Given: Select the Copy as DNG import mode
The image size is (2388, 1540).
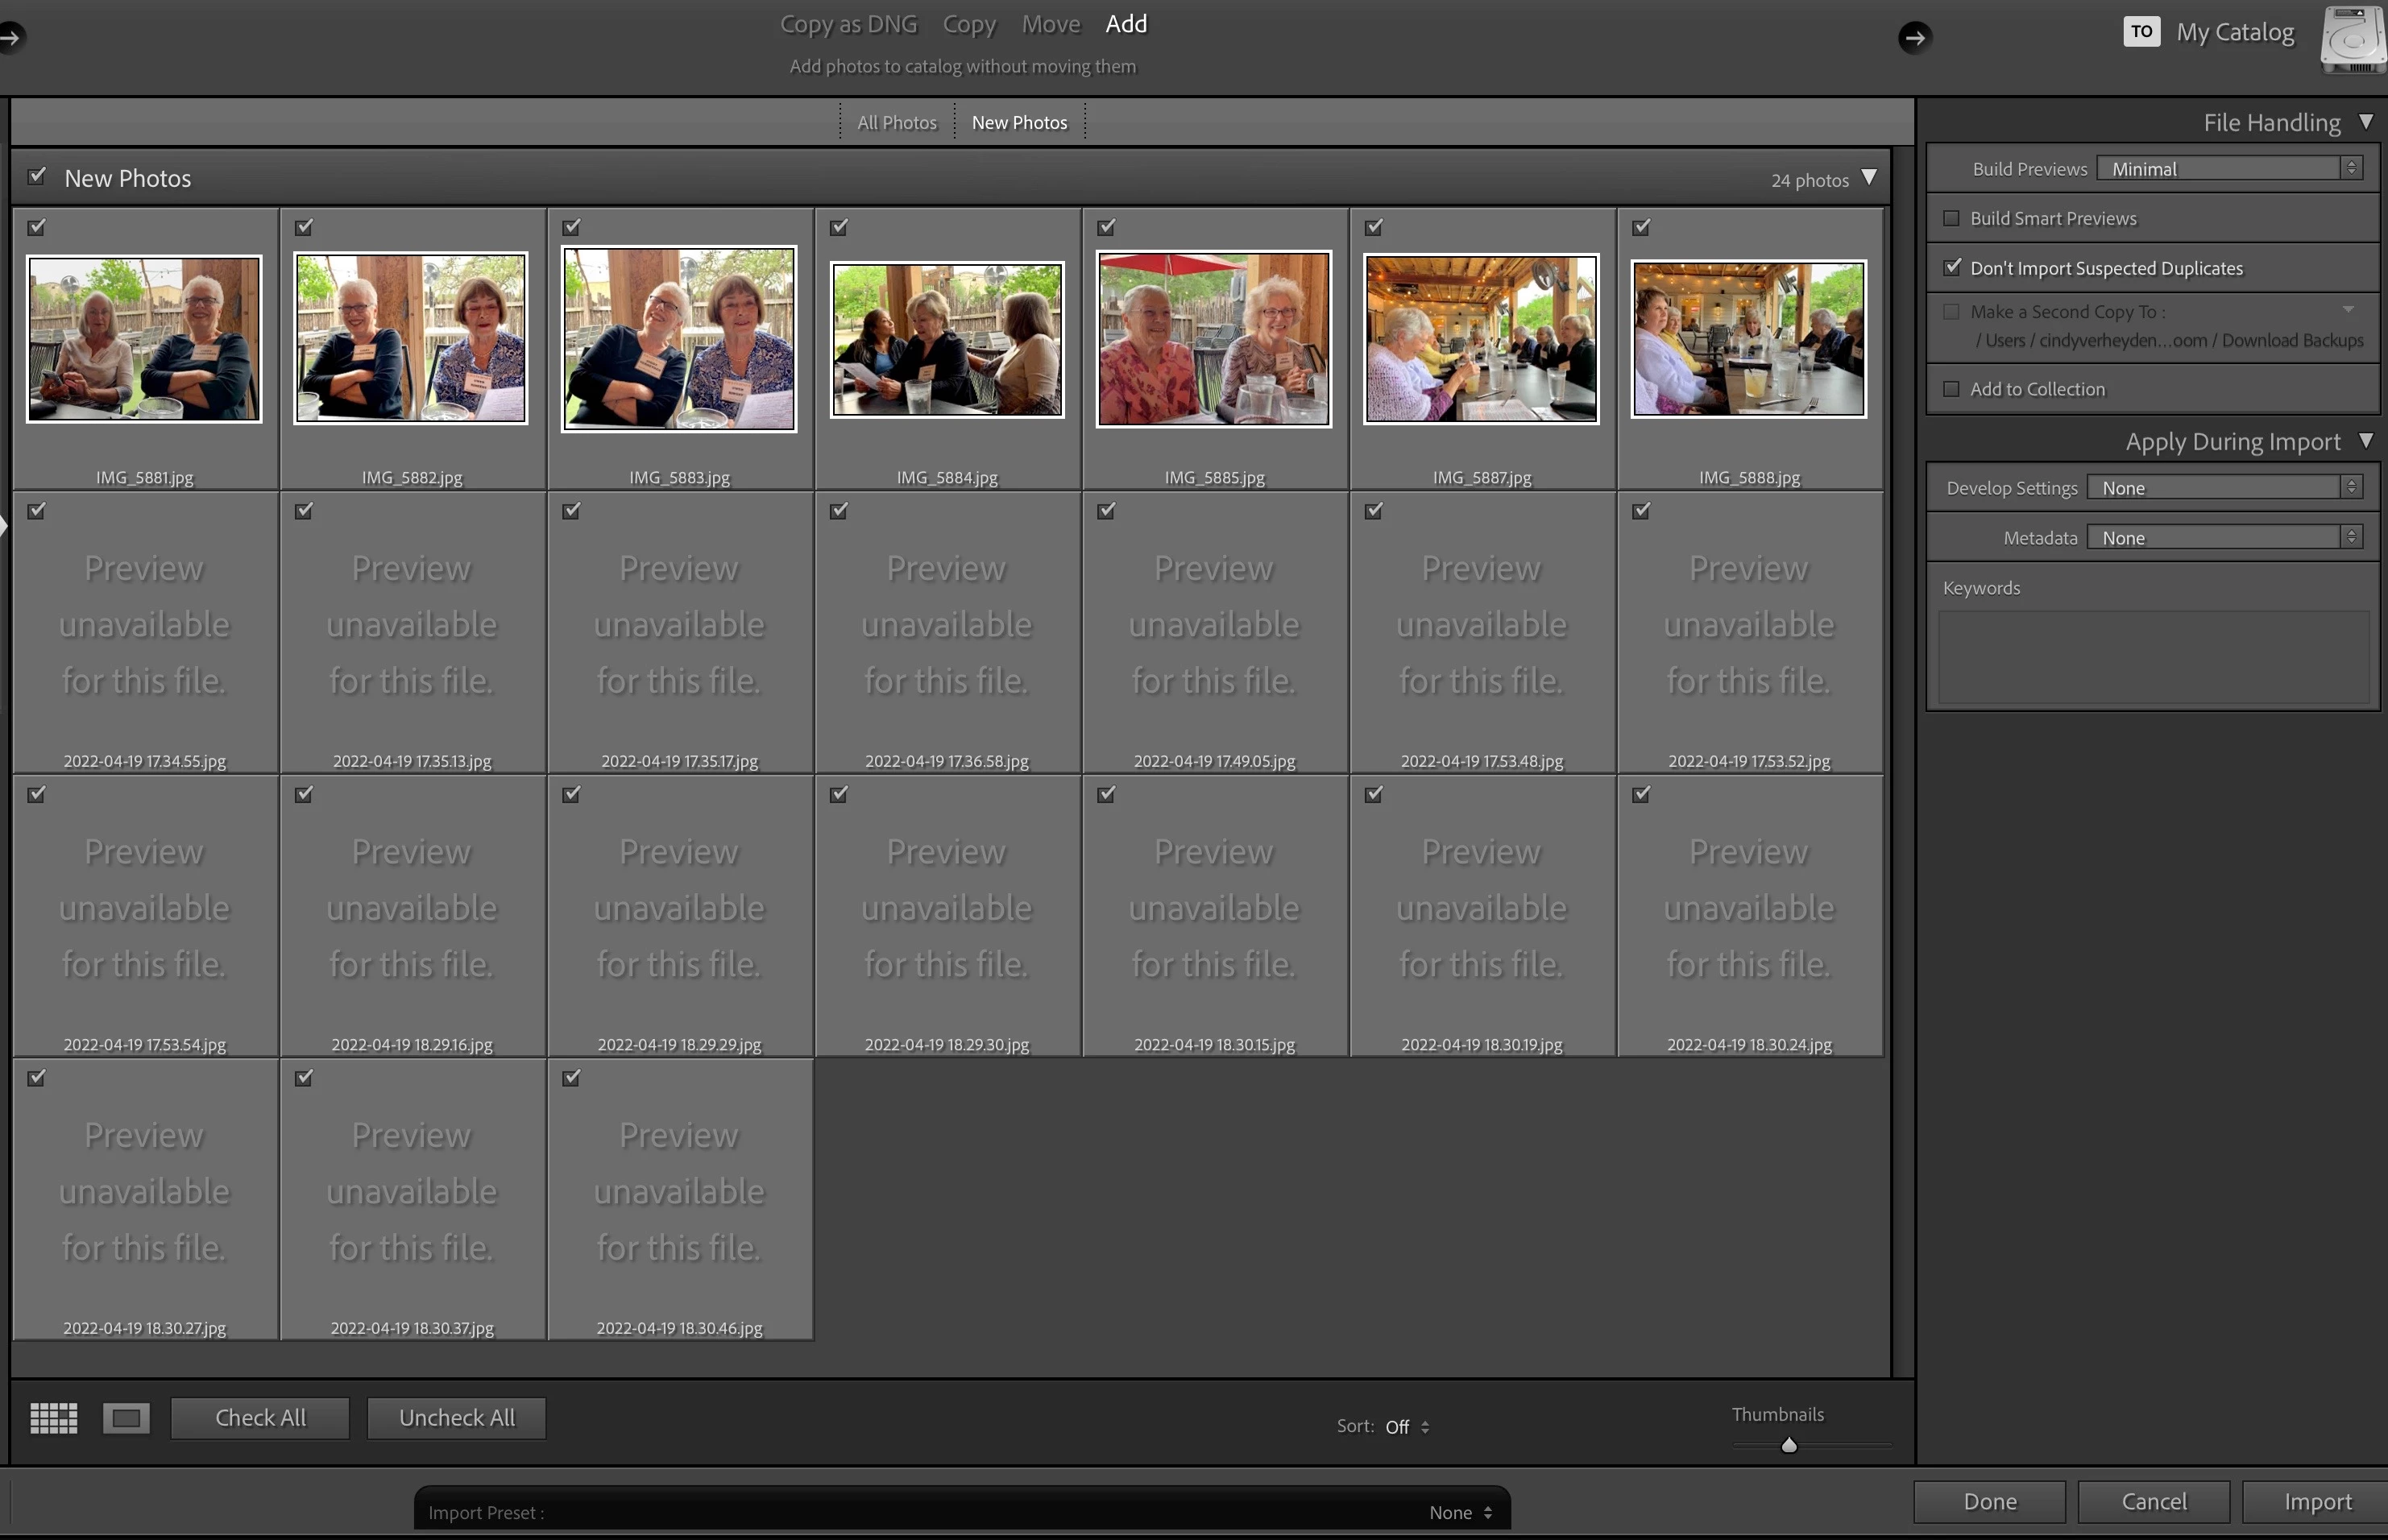Looking at the screenshot, I should [x=848, y=24].
